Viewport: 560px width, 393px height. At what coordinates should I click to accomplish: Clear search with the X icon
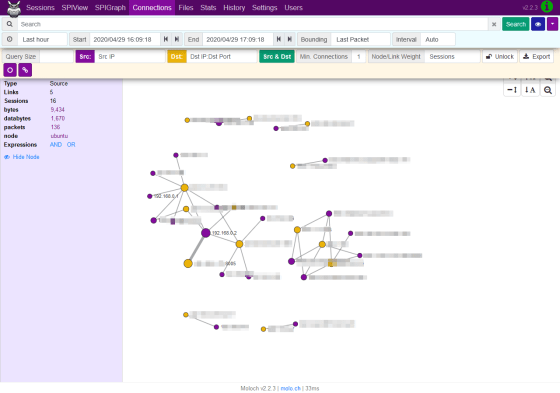click(494, 24)
